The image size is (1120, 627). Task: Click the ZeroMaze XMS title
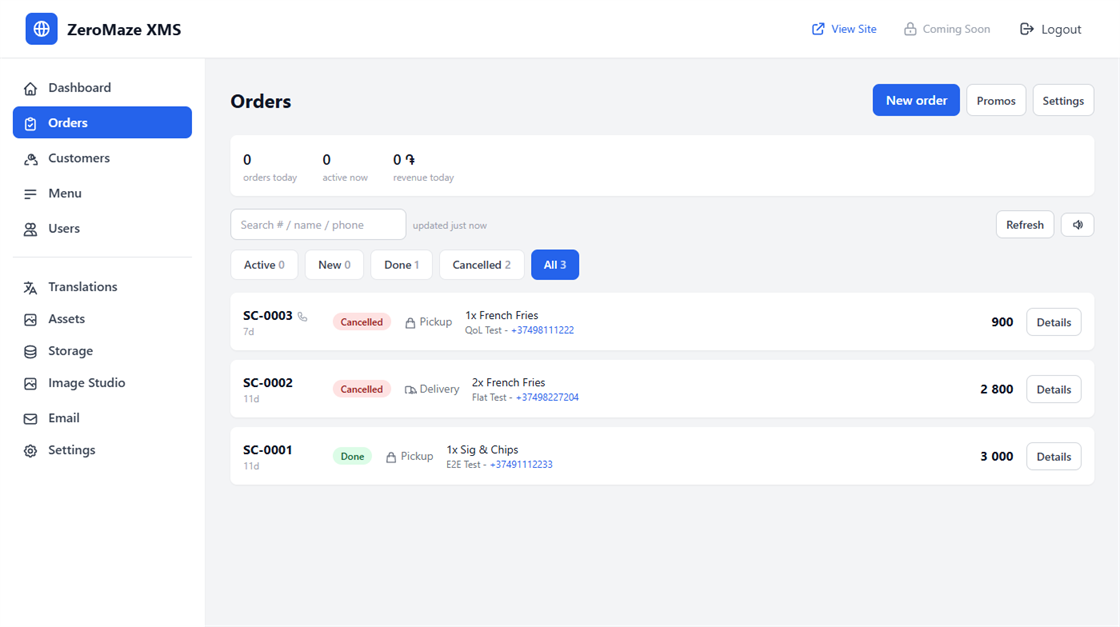[124, 29]
